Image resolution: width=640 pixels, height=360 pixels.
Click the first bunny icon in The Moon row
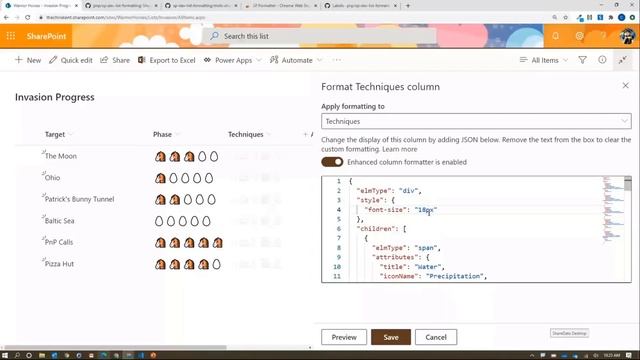tap(160, 156)
